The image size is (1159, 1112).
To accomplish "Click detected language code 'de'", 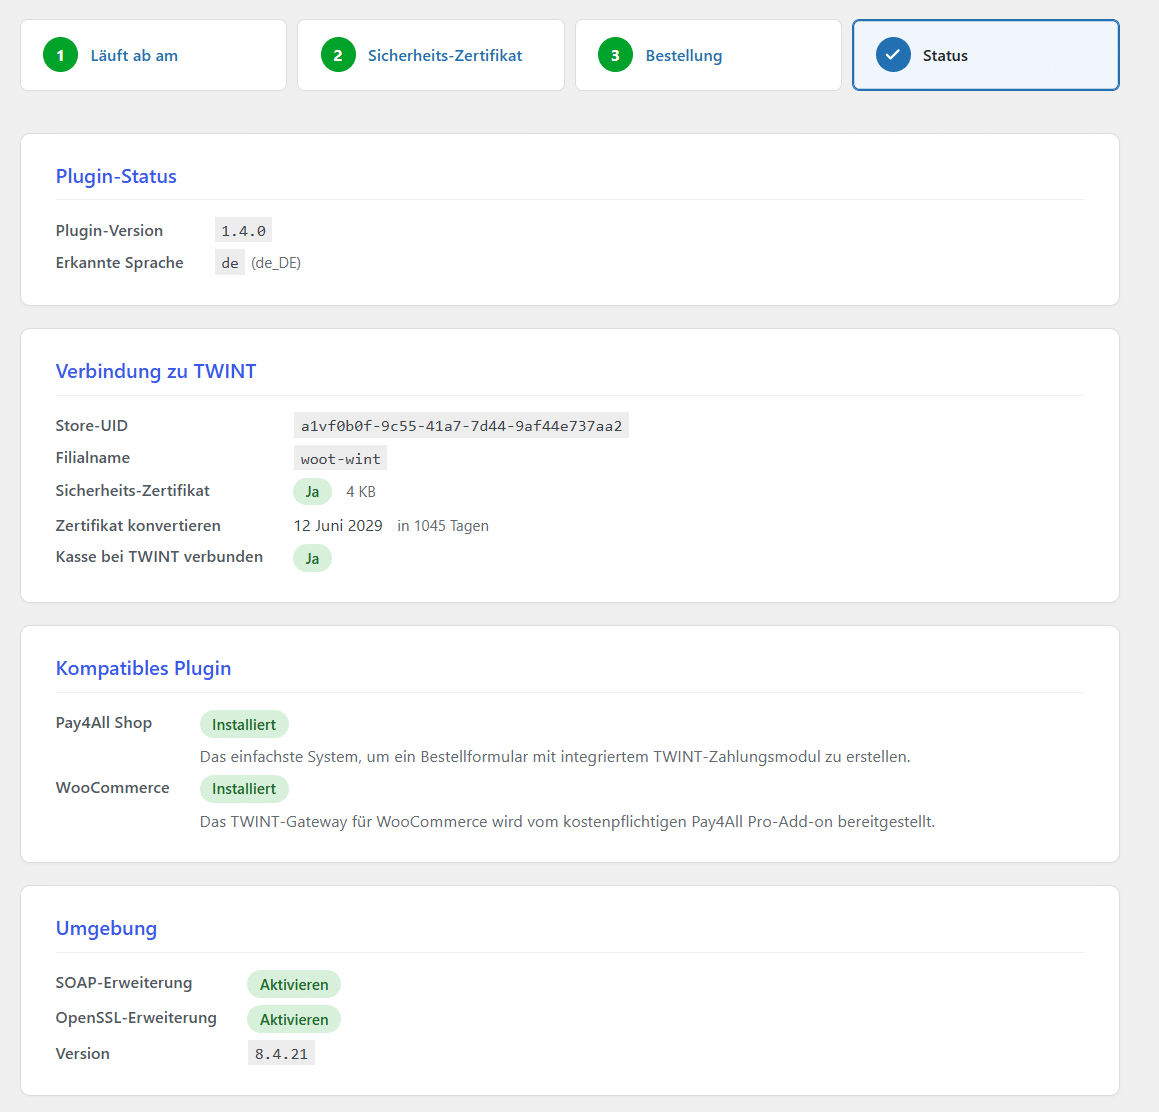I will (230, 263).
